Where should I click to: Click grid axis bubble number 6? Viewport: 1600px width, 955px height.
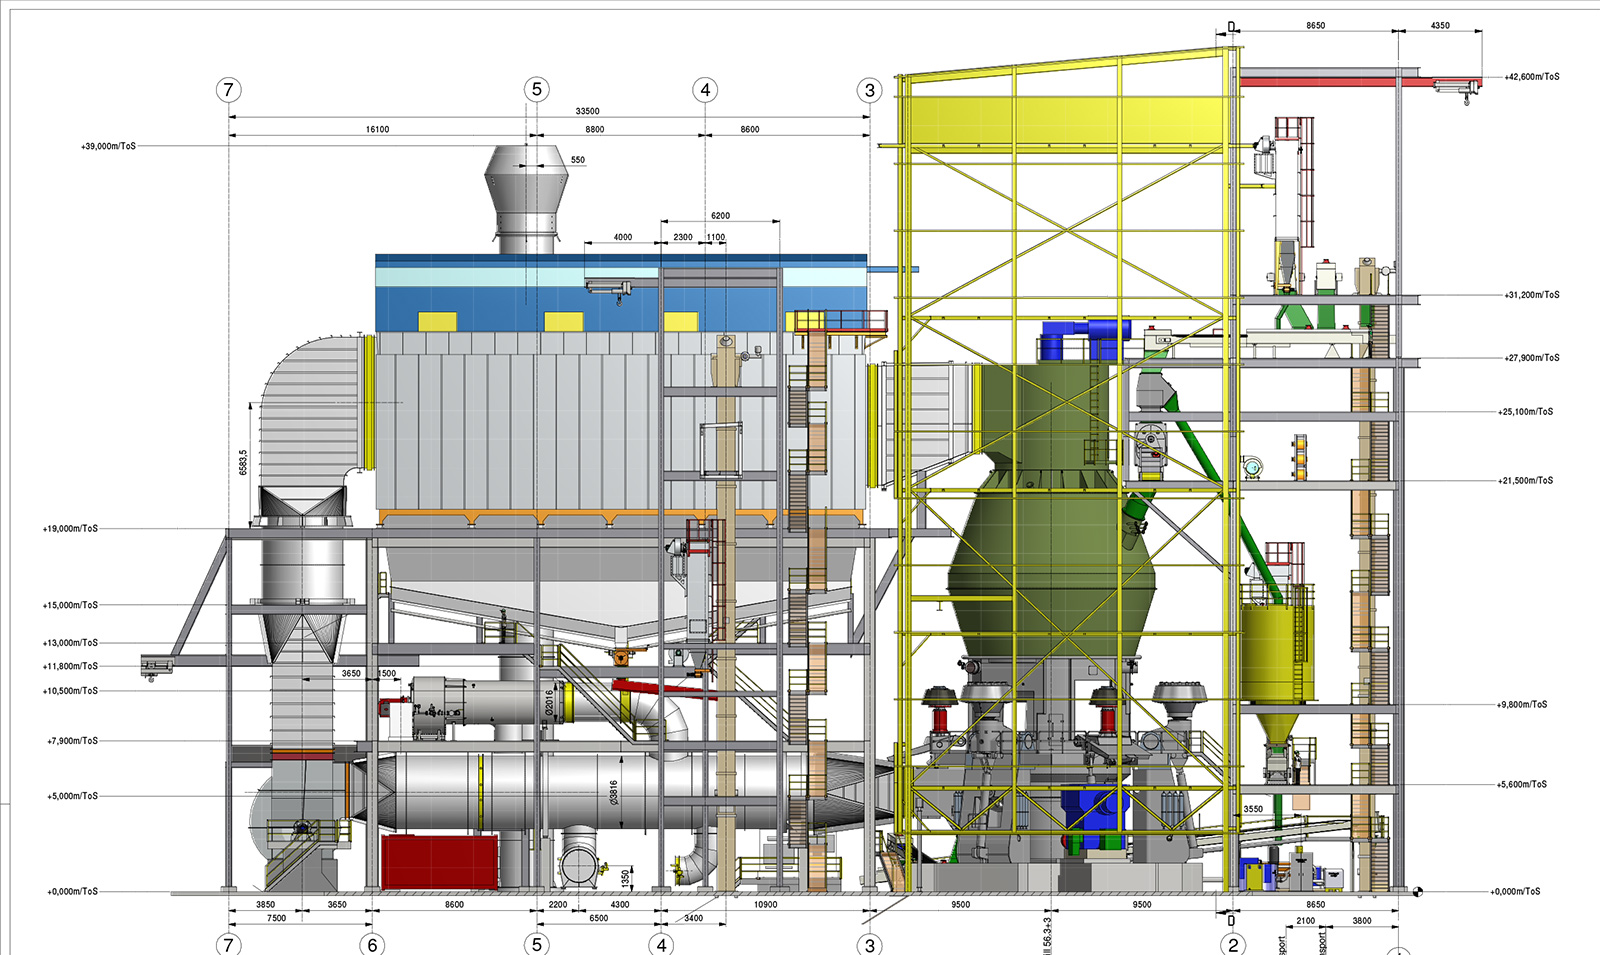pyautogui.click(x=372, y=944)
